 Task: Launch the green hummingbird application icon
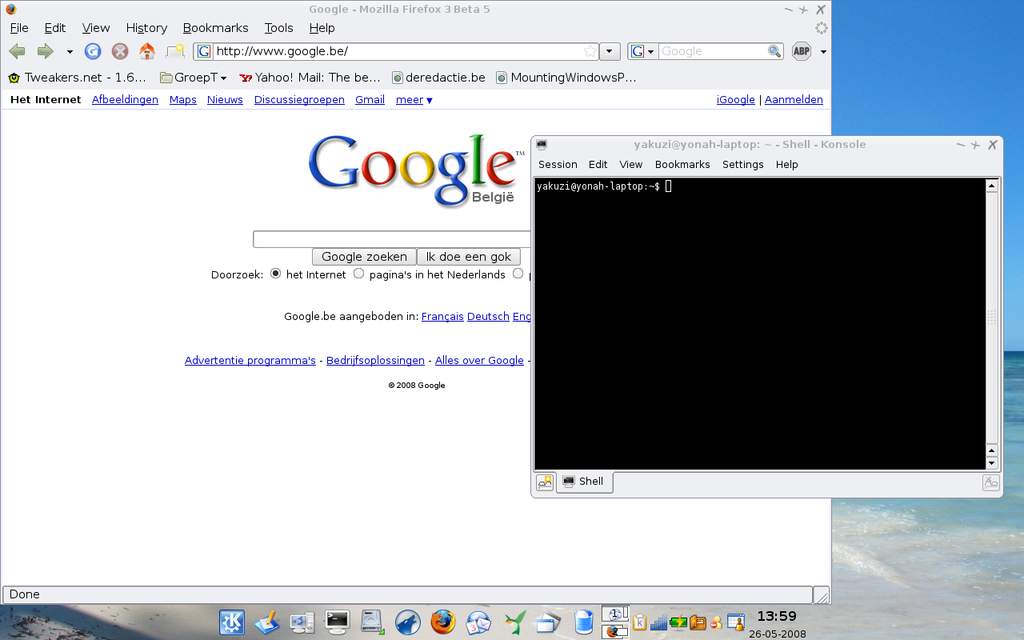point(514,622)
